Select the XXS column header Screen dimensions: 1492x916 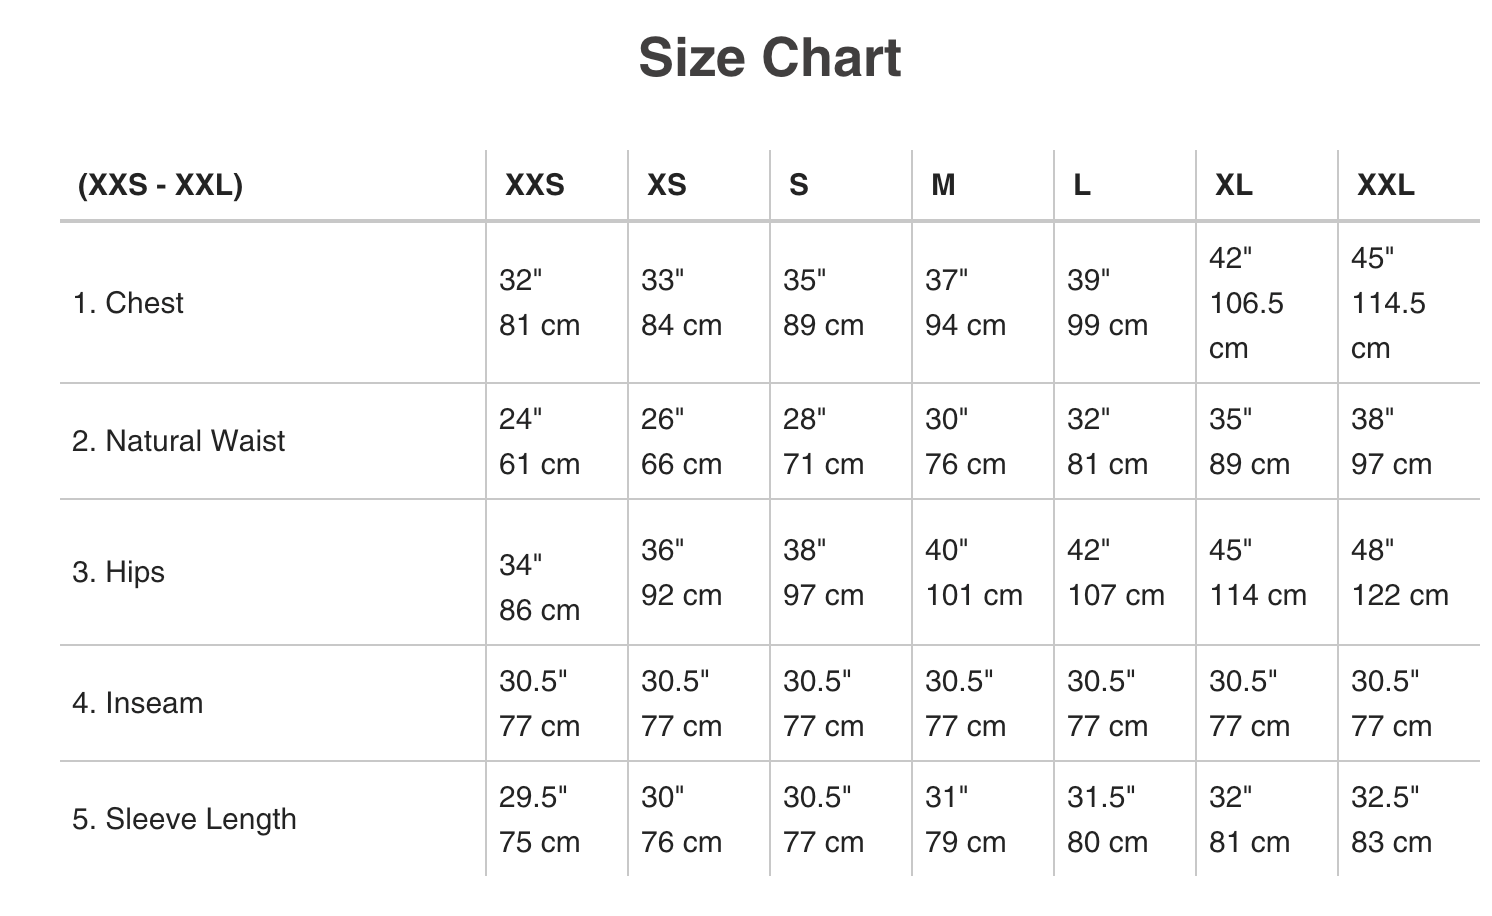(534, 185)
